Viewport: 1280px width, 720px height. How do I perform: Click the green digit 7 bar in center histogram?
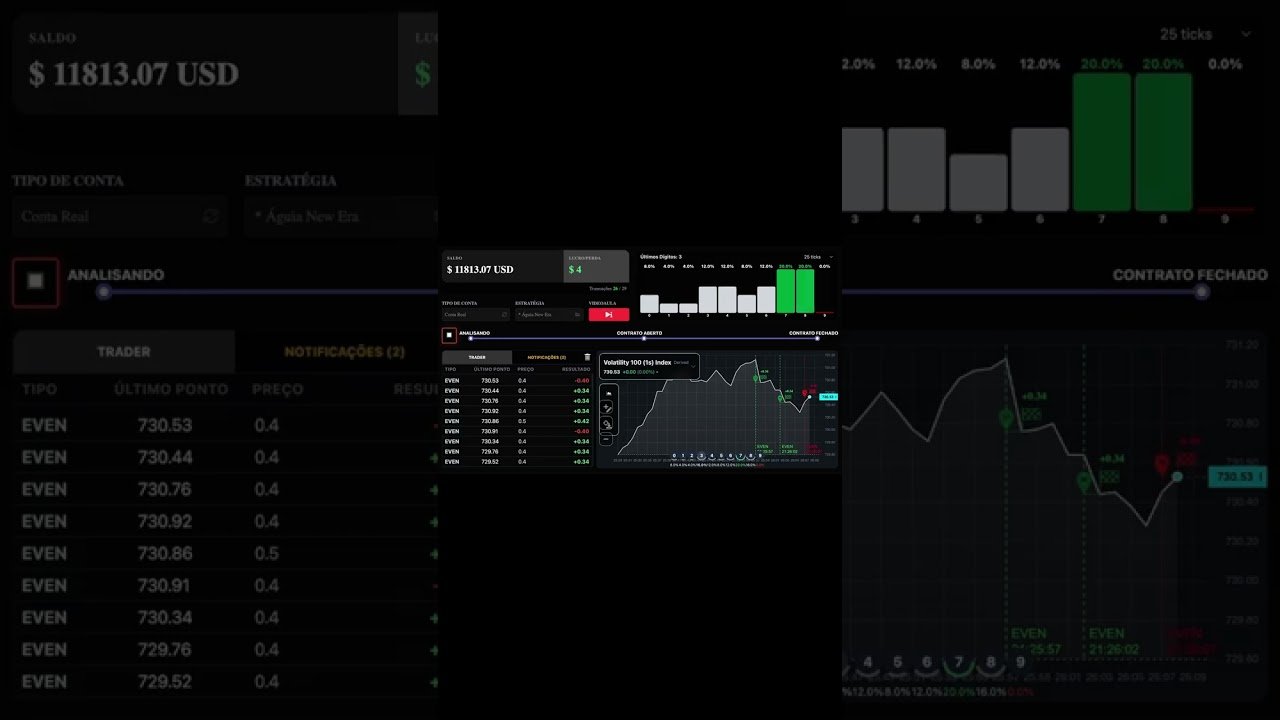786,291
